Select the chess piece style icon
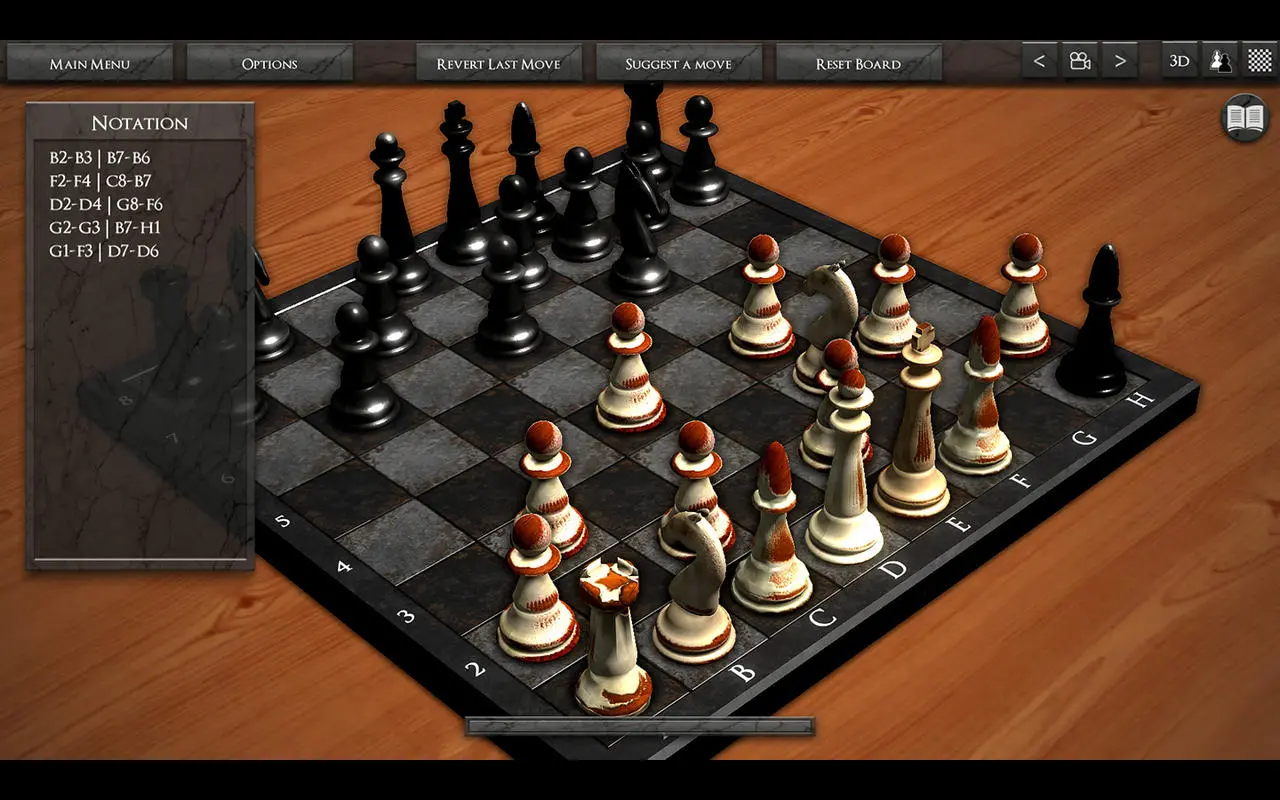The image size is (1280, 800). 1220,61
